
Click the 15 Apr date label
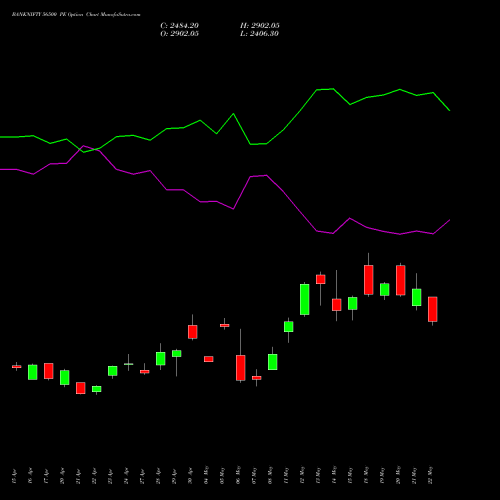pos(14,476)
